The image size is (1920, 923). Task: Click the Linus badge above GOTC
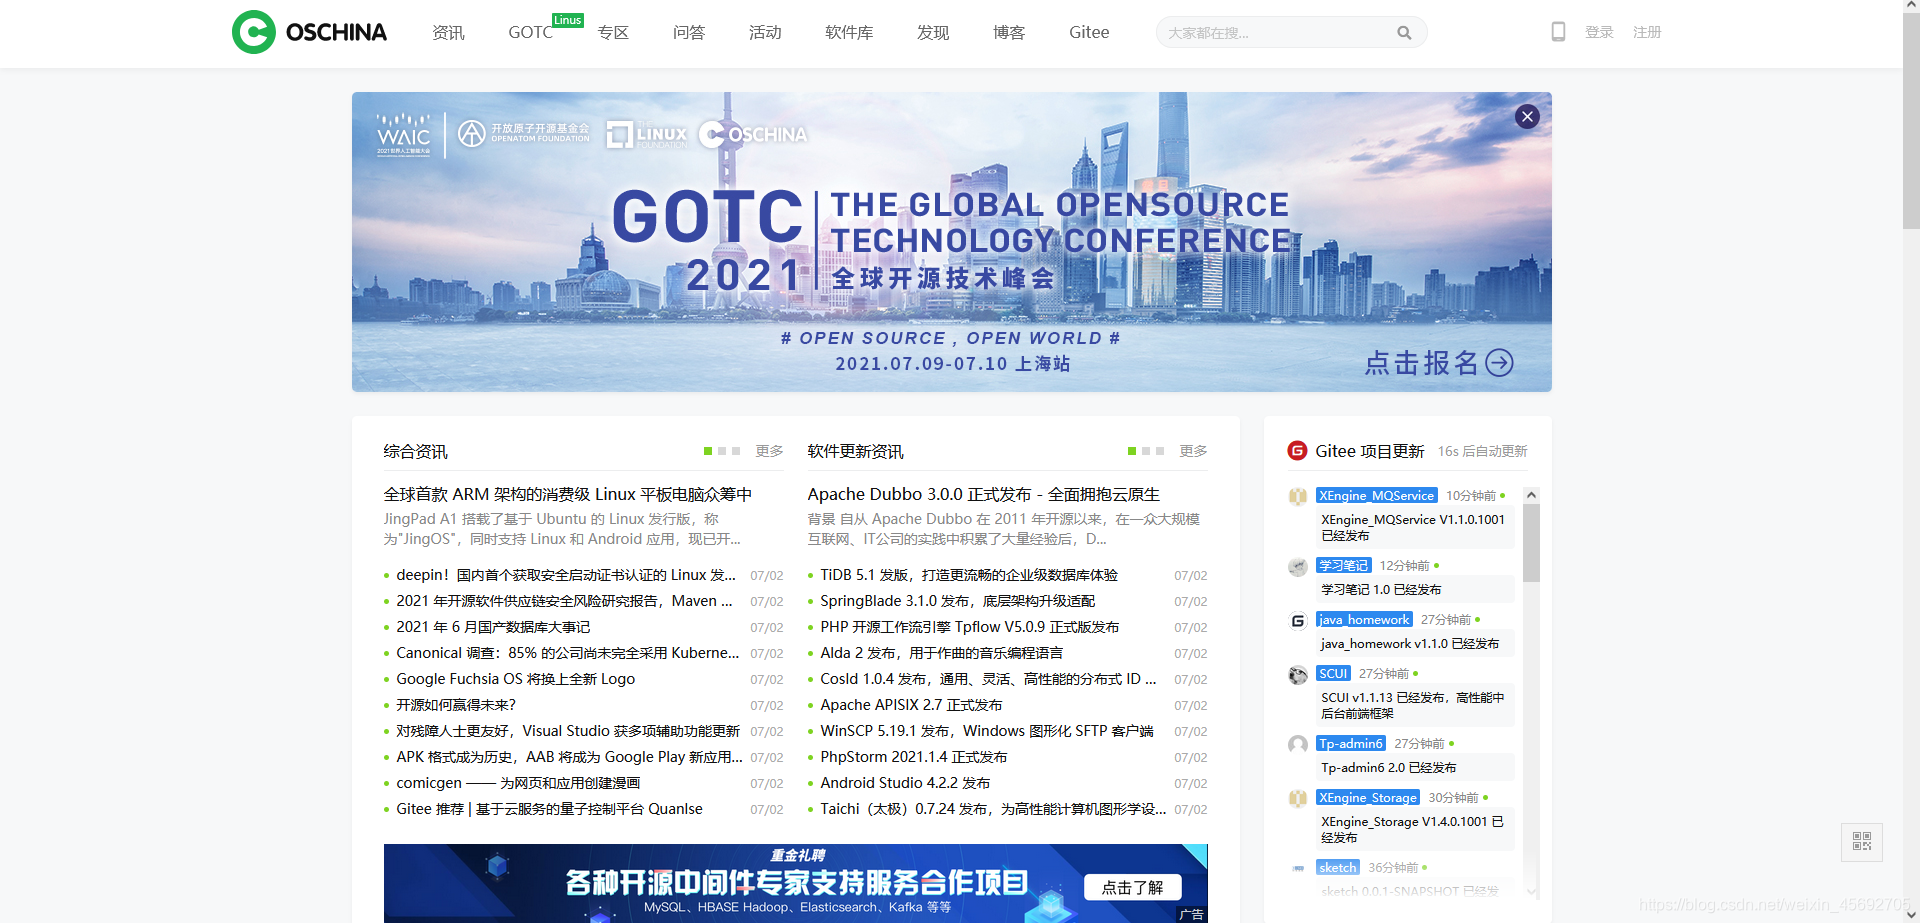pyautogui.click(x=567, y=20)
